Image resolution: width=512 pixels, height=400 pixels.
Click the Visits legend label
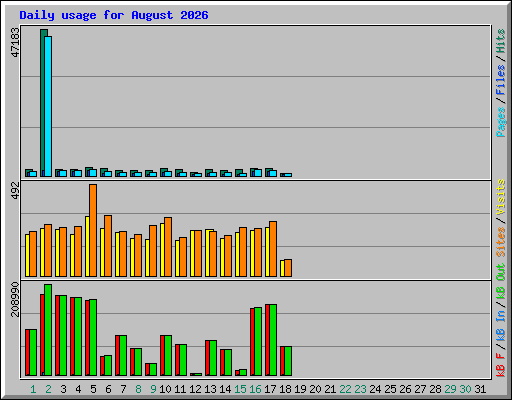(501, 197)
